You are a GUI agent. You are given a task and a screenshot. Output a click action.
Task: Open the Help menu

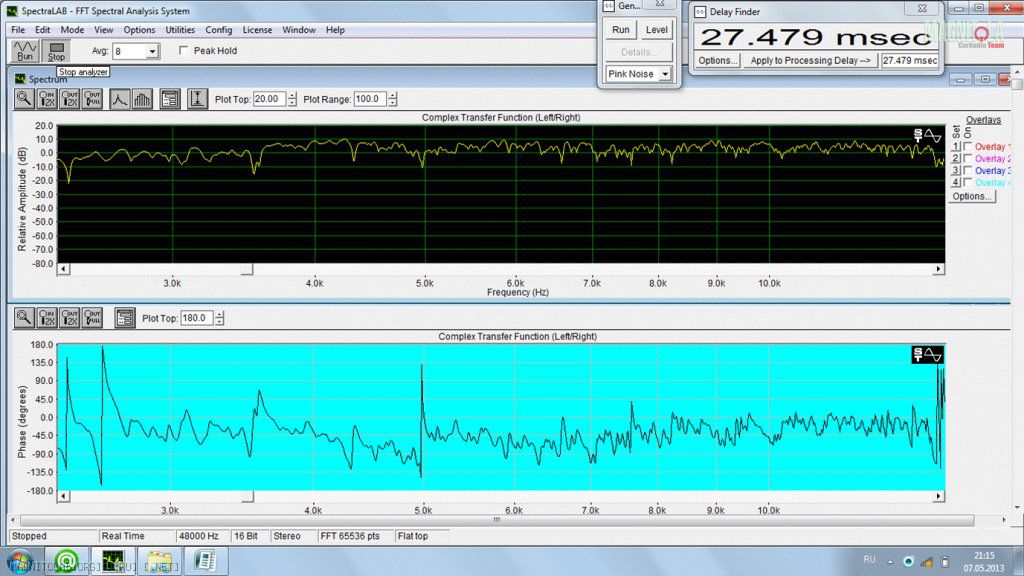pyautogui.click(x=335, y=30)
